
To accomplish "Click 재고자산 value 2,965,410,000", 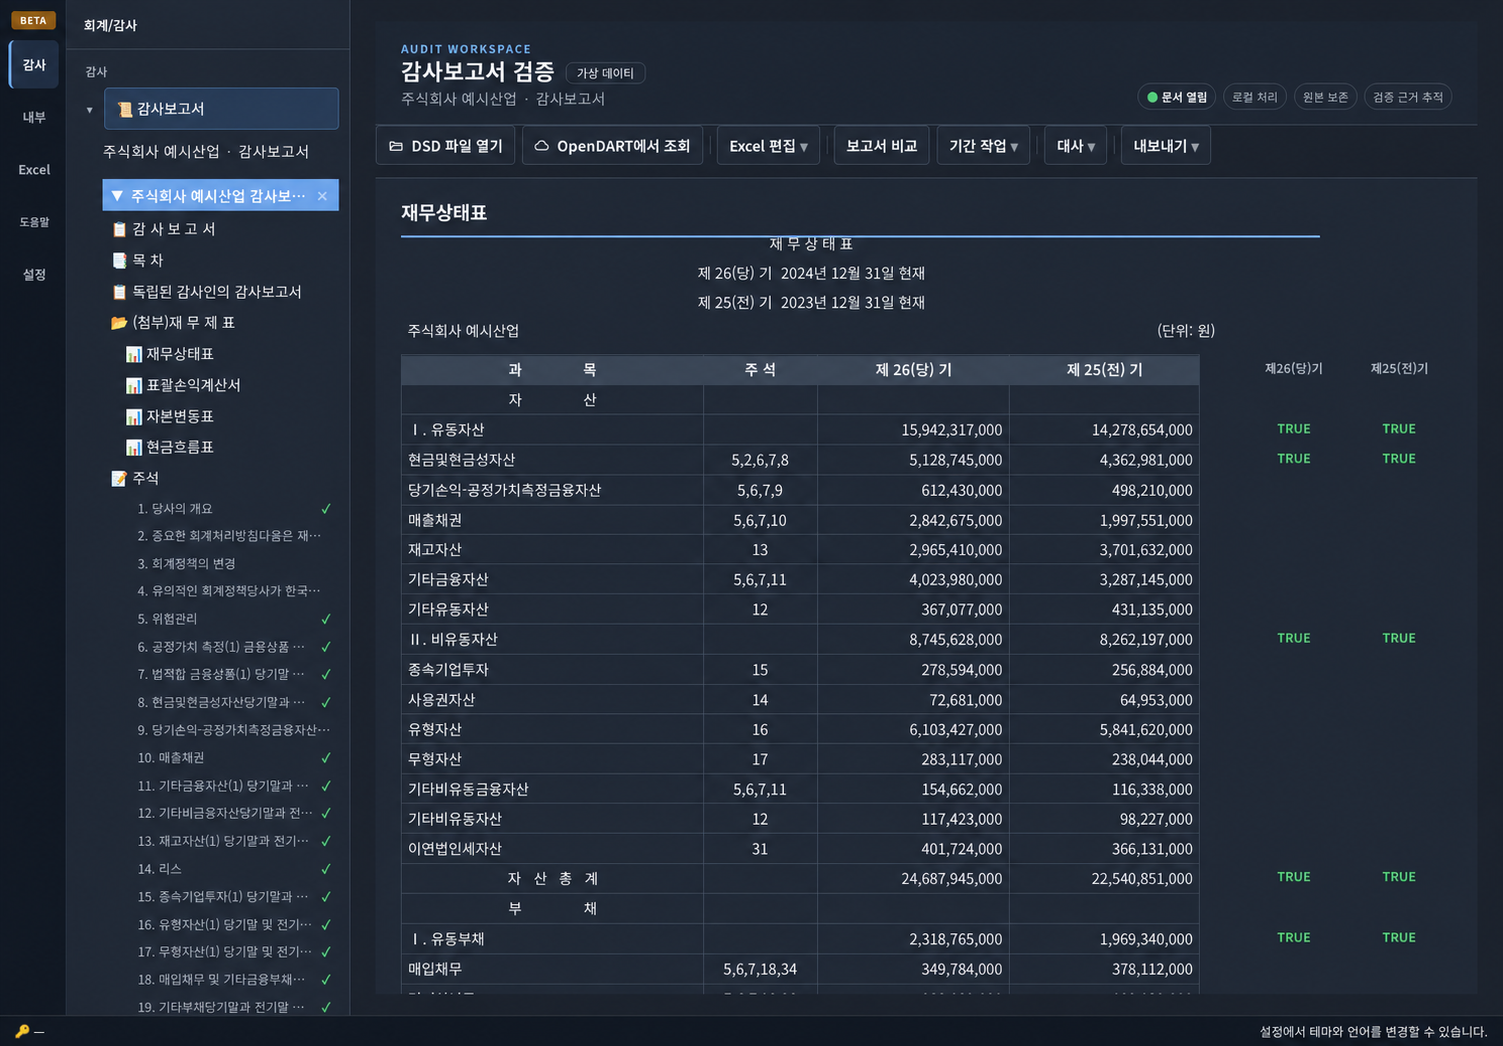I will [x=955, y=550].
